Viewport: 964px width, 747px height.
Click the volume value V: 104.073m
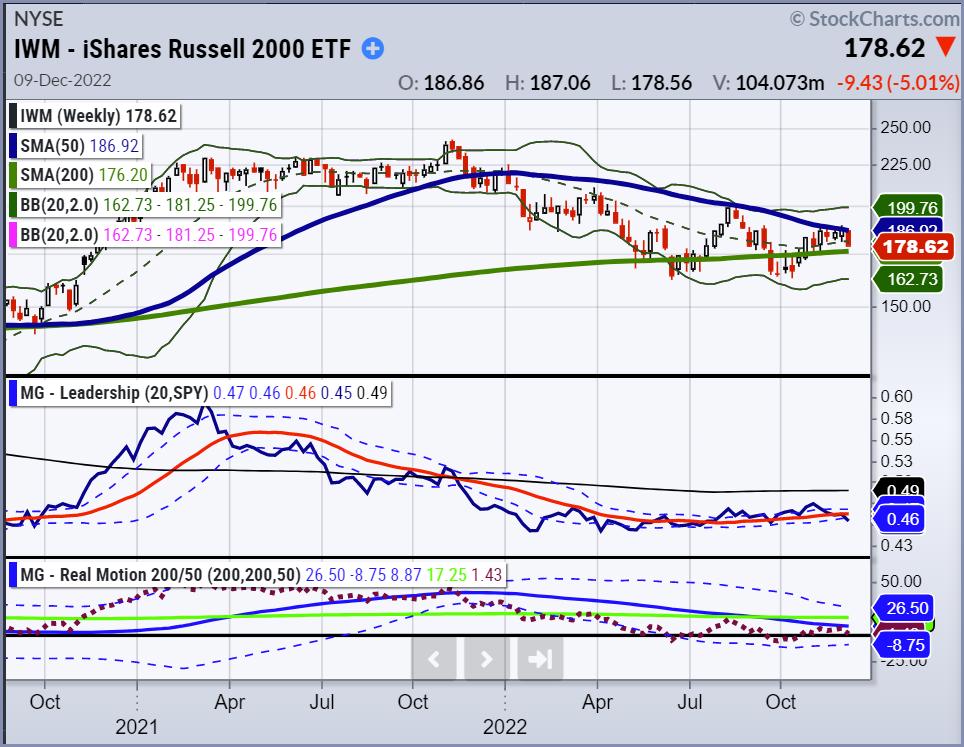[x=768, y=82]
